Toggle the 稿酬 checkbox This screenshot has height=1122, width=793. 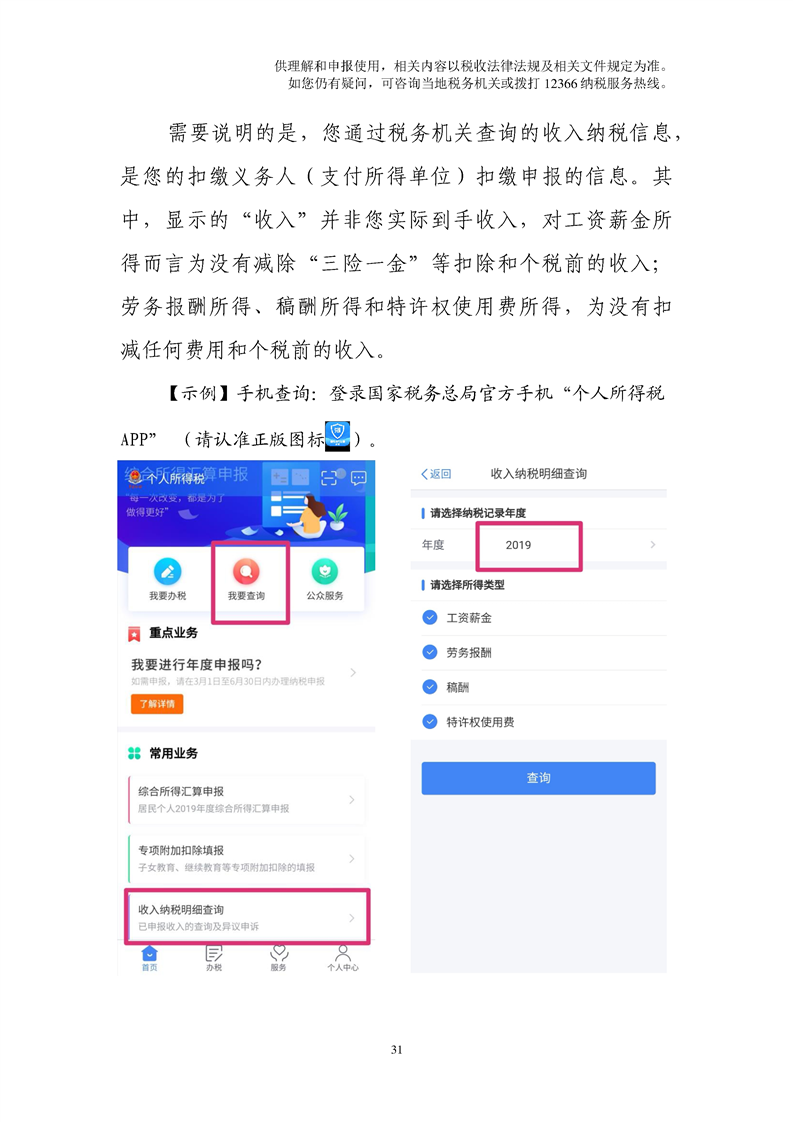tap(429, 687)
